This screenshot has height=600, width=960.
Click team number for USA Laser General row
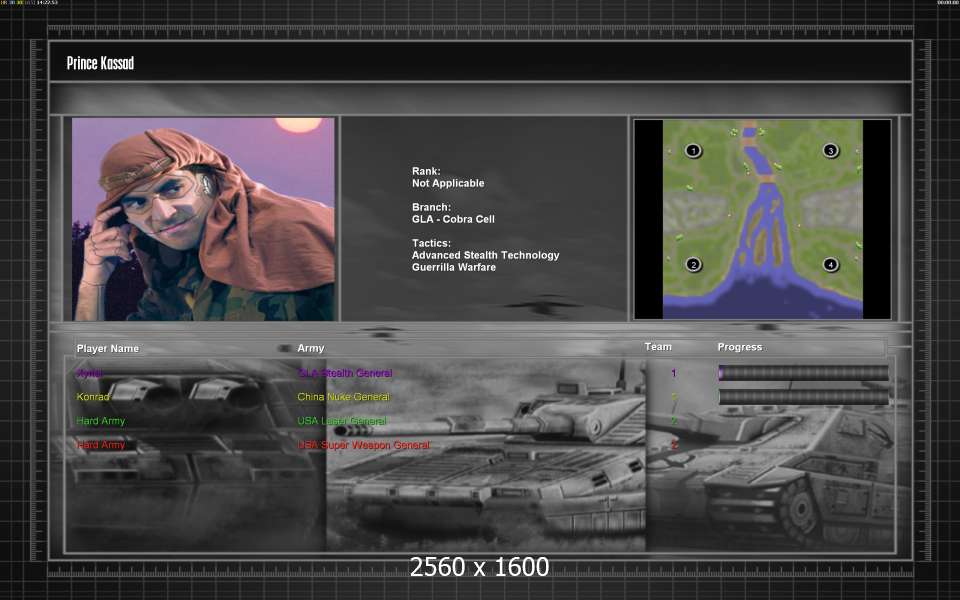point(673,421)
